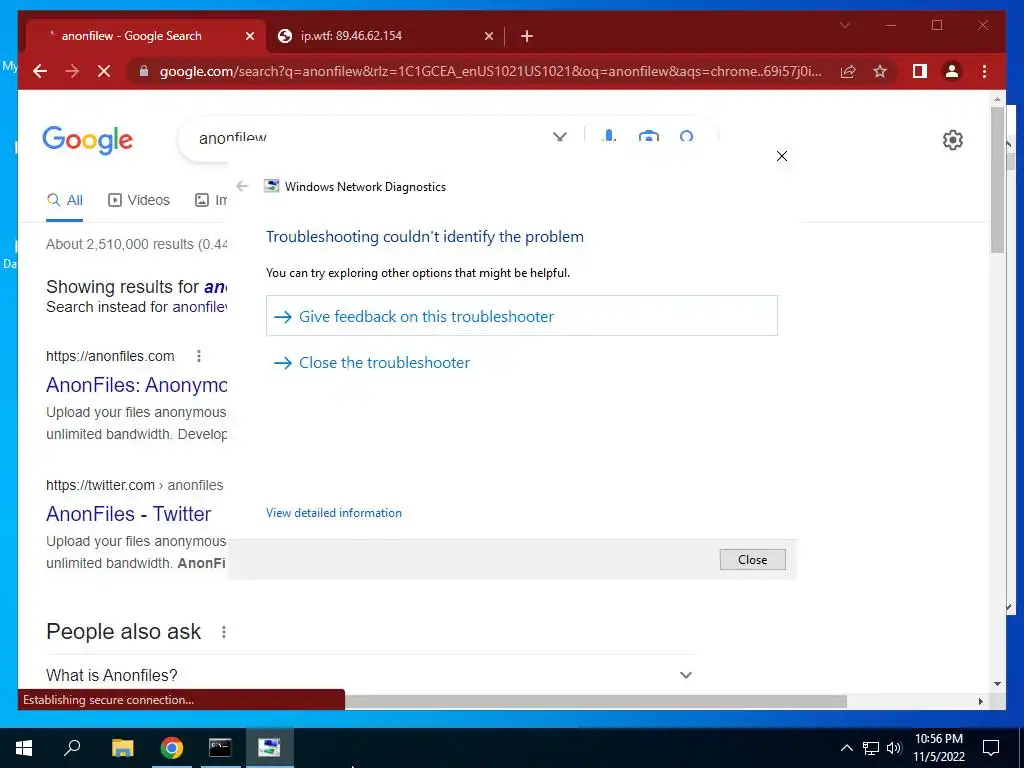1024x768 pixels.
Task: Open Windows notification center
Action: click(991, 748)
